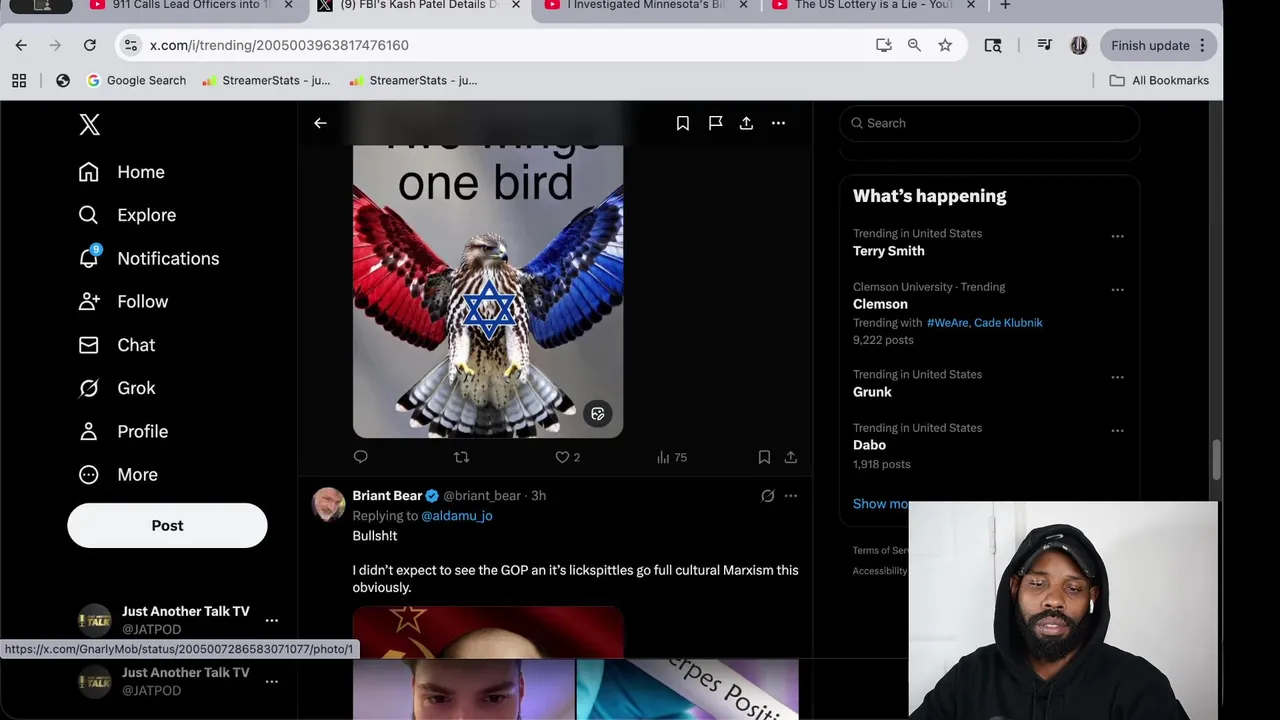
Task: Click the Post button
Action: point(167,525)
